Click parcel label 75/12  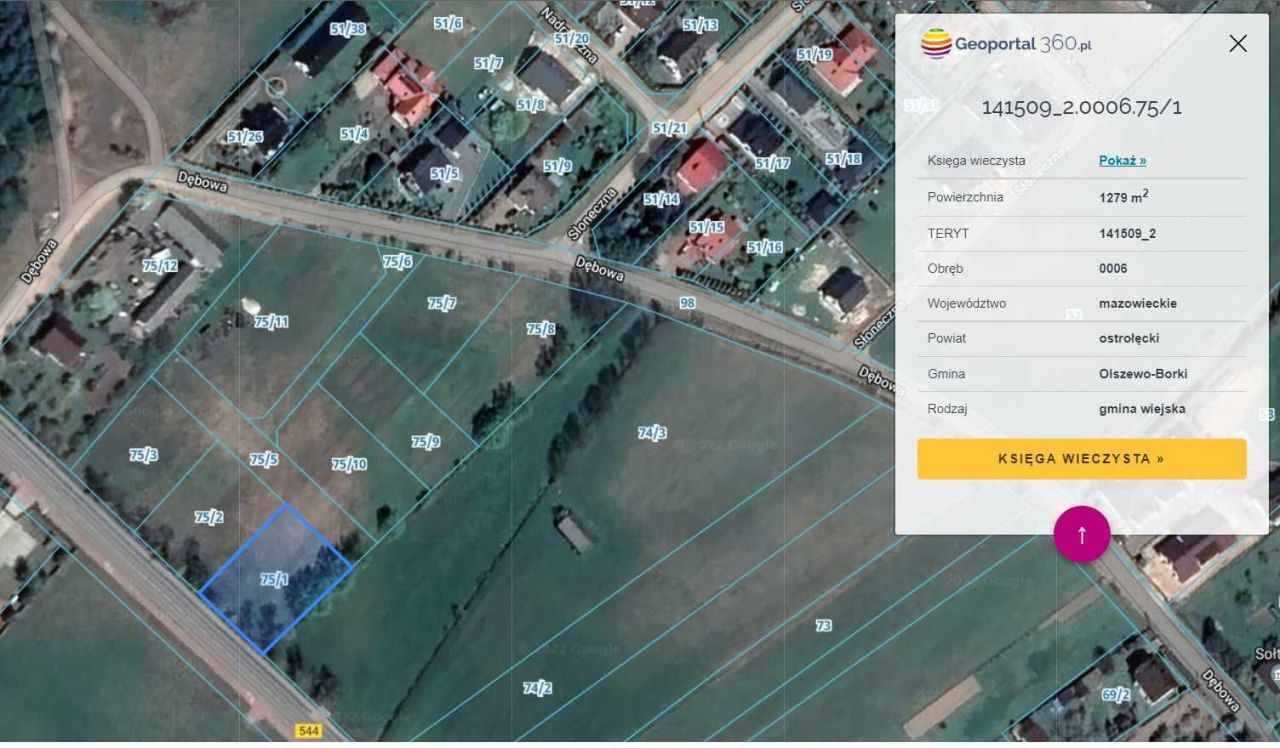pos(160,265)
